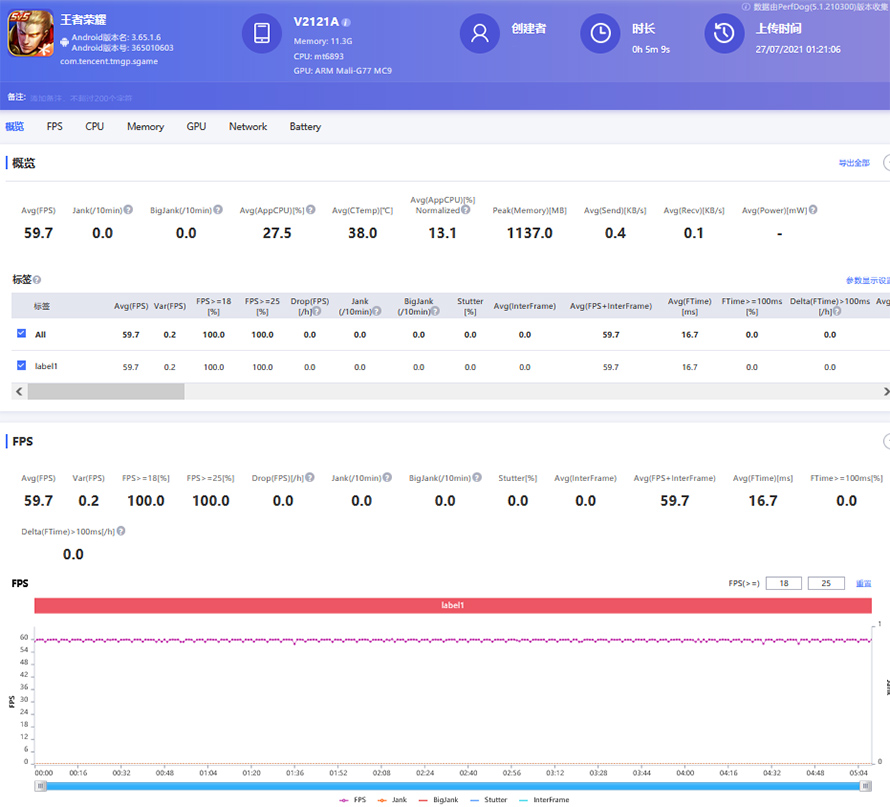Click the right handle of time range slider
The height and width of the screenshot is (807, 890).
866,786
